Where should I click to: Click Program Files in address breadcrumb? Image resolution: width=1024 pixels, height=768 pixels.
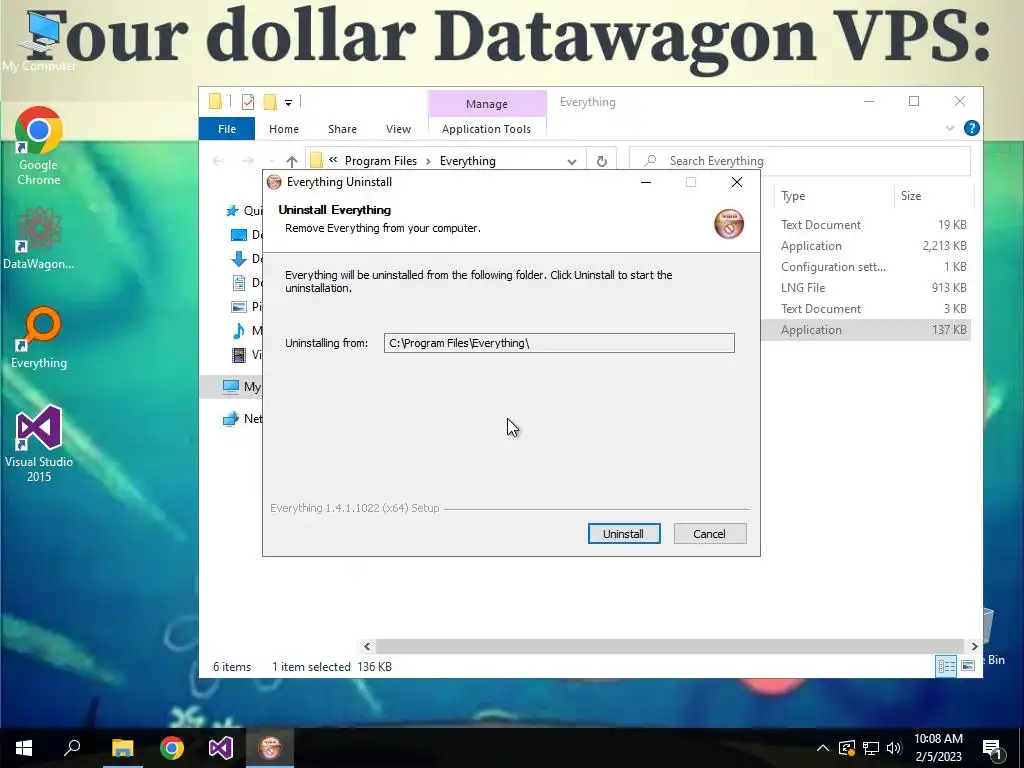[381, 161]
